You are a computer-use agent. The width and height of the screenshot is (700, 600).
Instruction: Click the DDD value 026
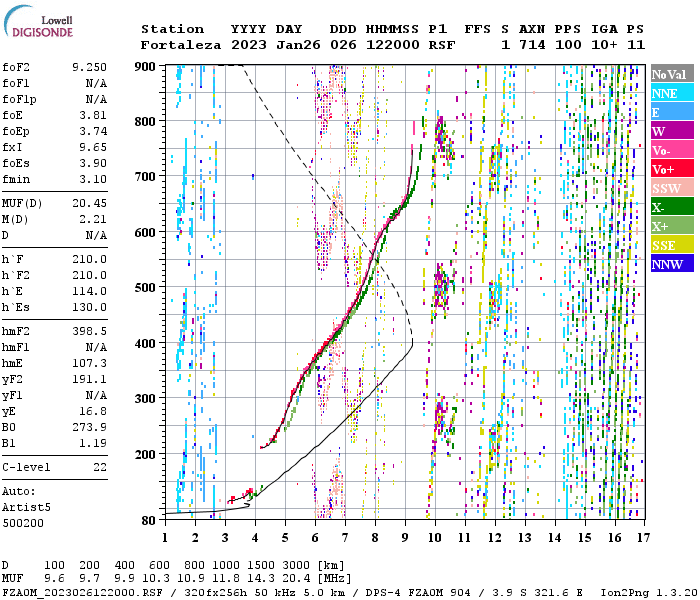click(x=343, y=45)
